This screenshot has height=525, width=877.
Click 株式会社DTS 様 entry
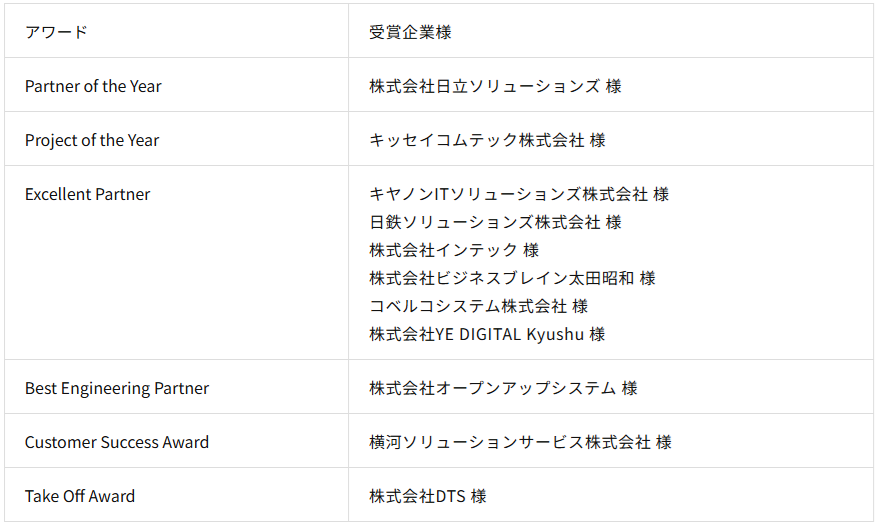click(428, 496)
